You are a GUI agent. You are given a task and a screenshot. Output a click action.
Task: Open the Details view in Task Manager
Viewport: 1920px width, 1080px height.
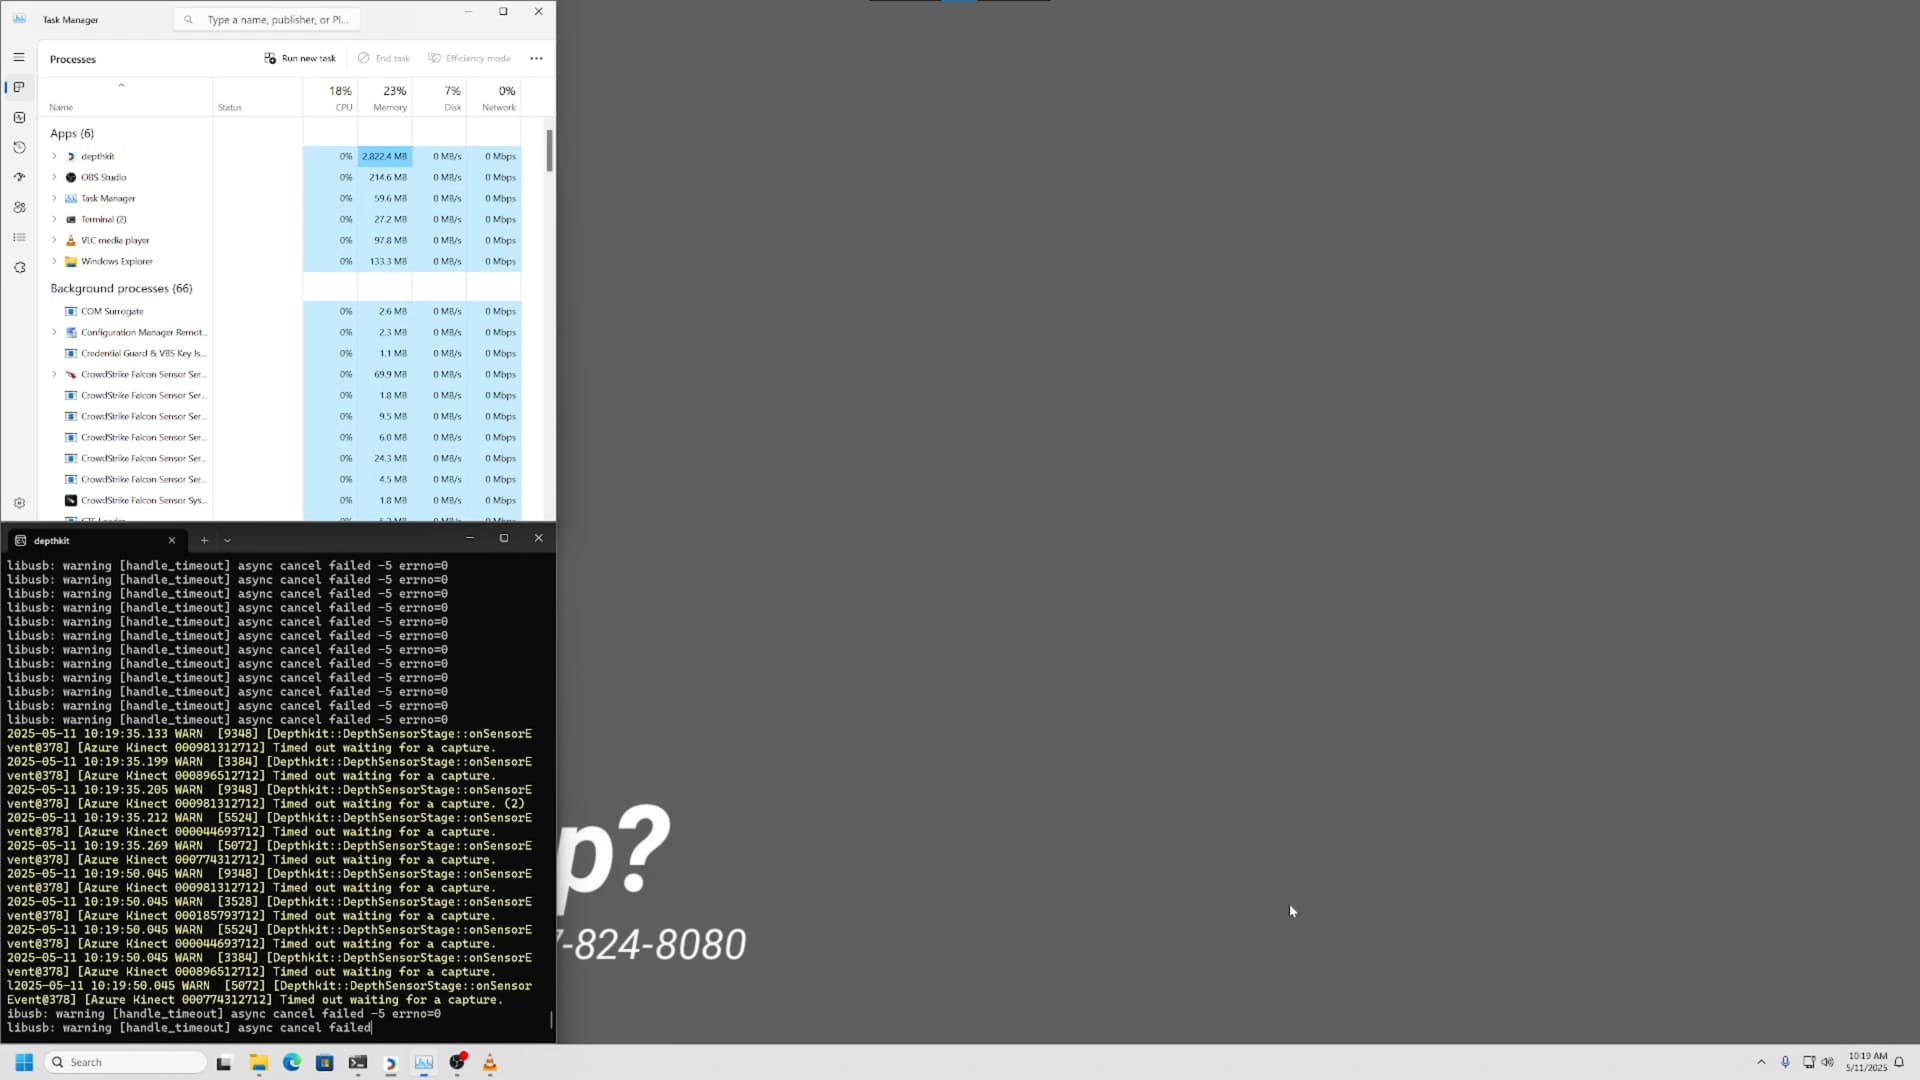[x=19, y=238]
